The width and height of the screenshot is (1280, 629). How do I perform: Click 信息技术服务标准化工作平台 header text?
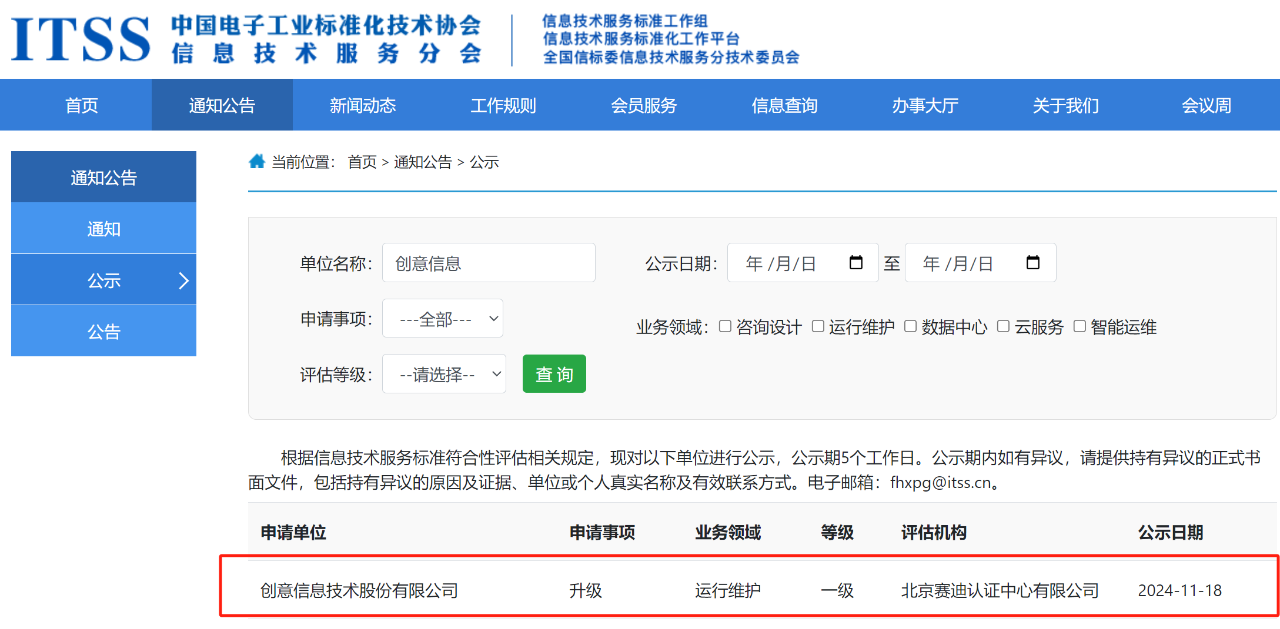coord(641,38)
